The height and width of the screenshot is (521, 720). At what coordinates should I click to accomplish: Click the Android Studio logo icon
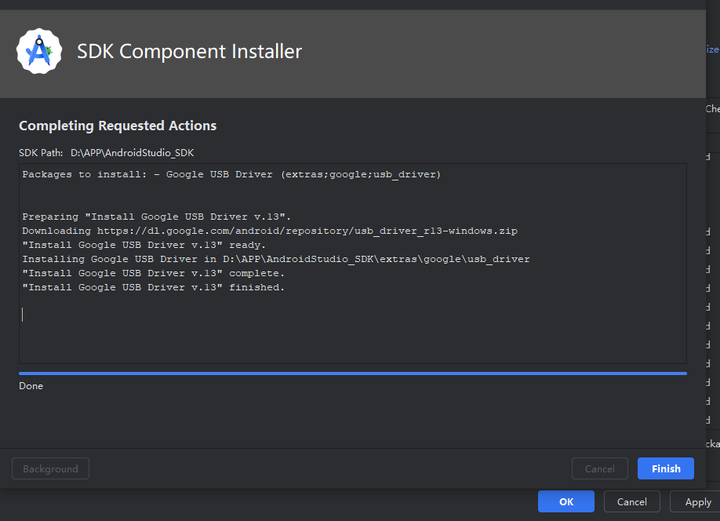click(x=39, y=51)
